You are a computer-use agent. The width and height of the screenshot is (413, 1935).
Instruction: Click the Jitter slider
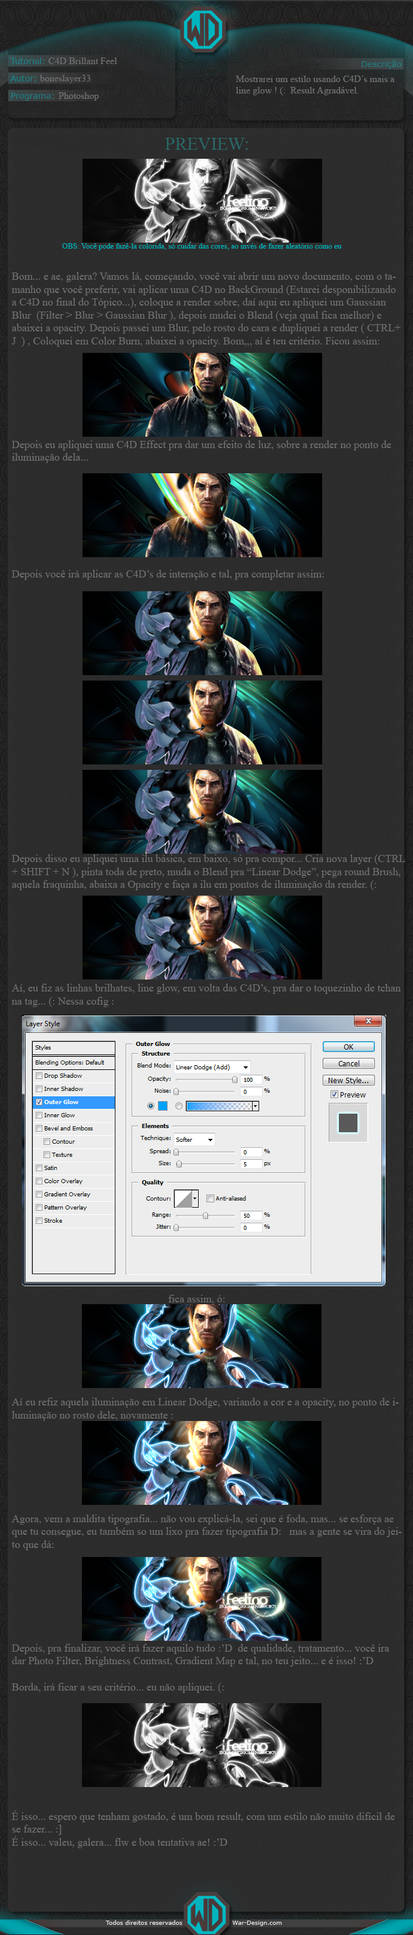(207, 1227)
